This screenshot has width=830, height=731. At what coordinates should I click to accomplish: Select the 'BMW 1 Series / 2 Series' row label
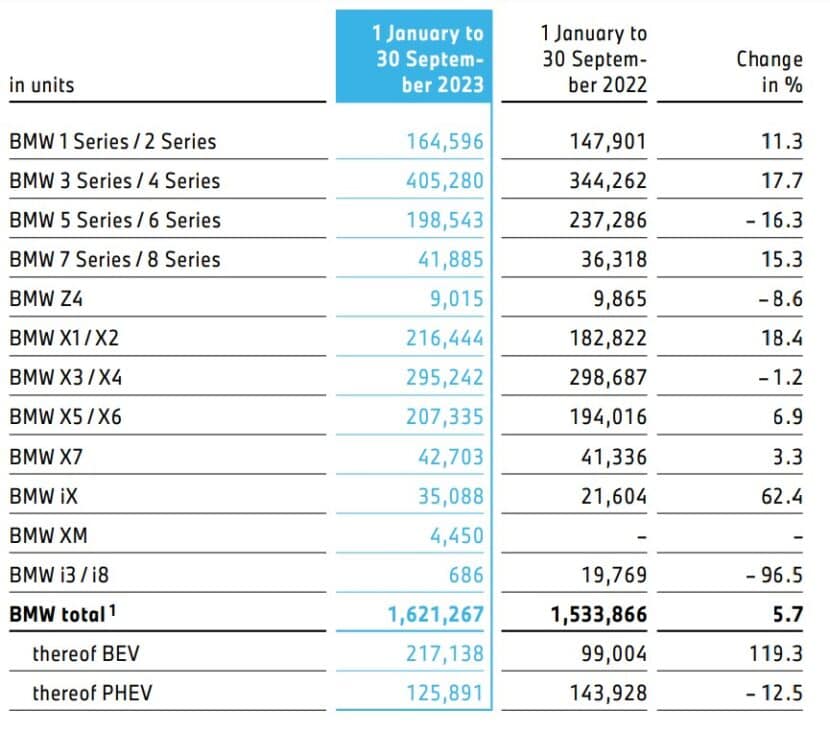112,142
